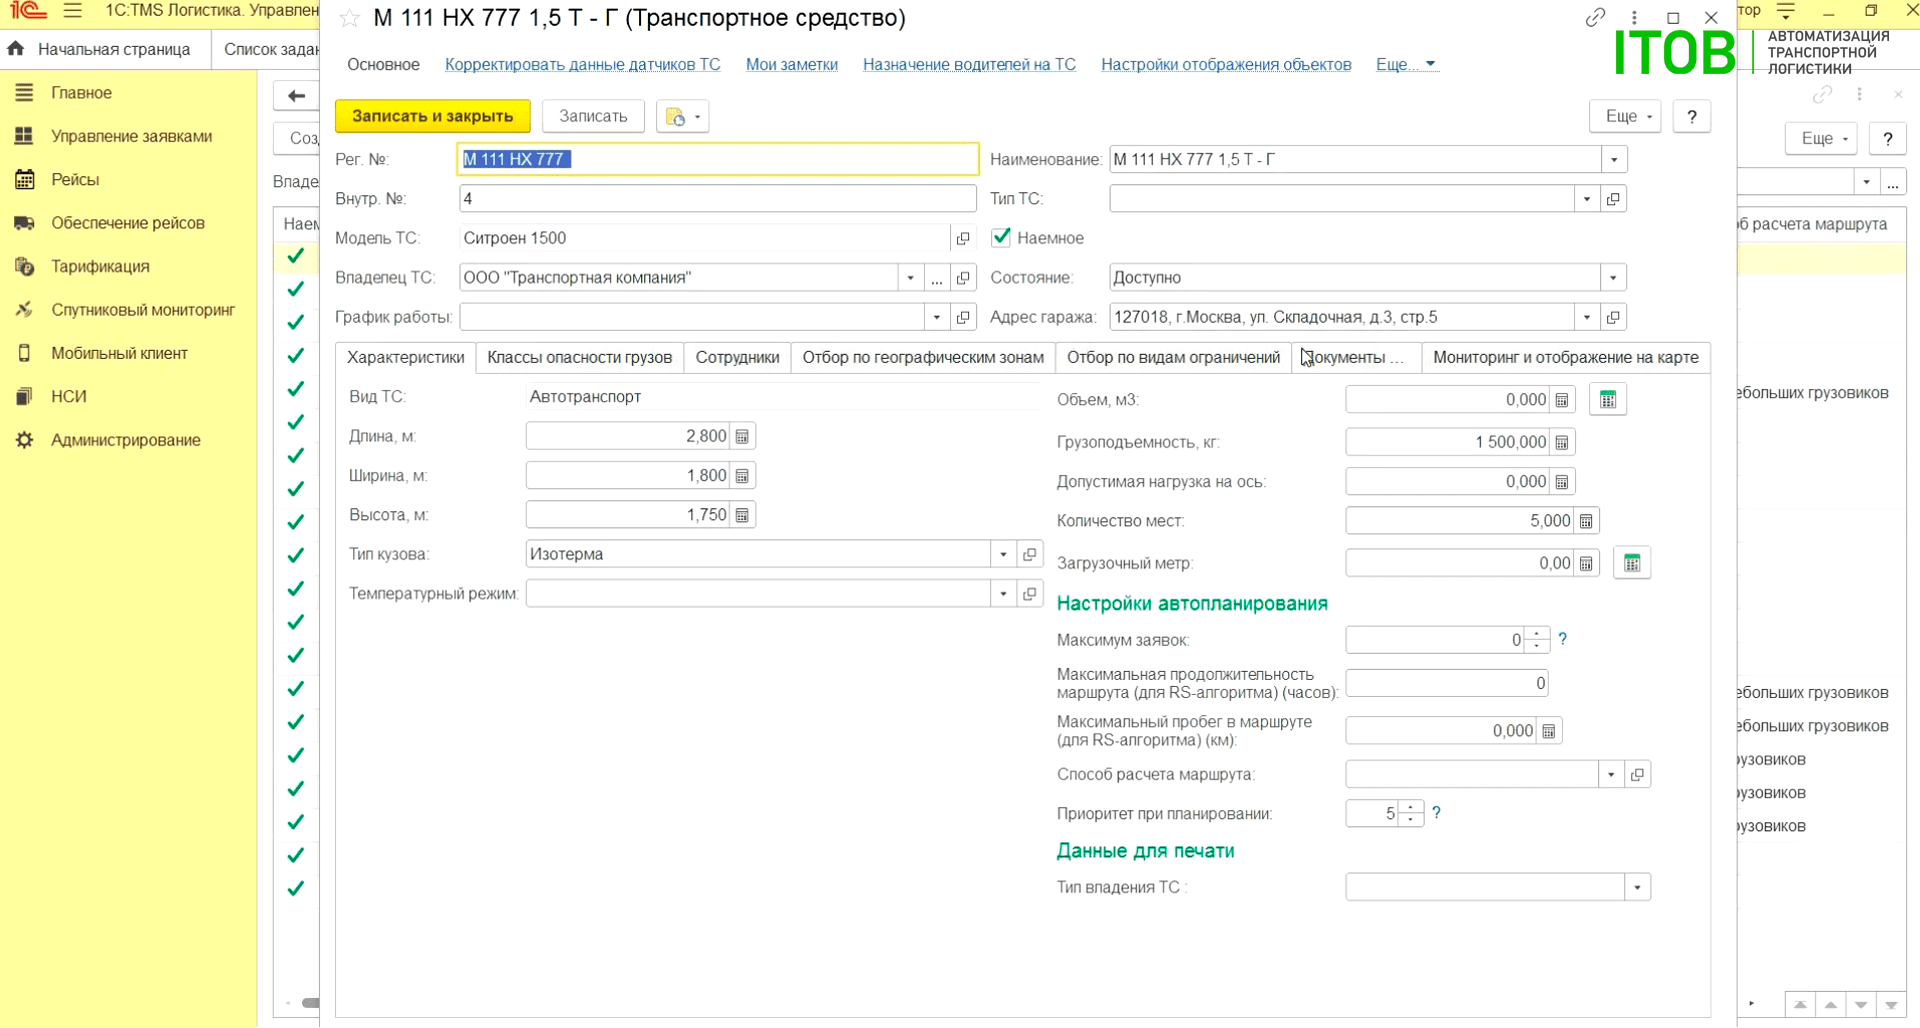Image resolution: width=1920 pixels, height=1028 pixels.
Task: Expand Способ расчета маршрута dropdown
Action: (1611, 775)
